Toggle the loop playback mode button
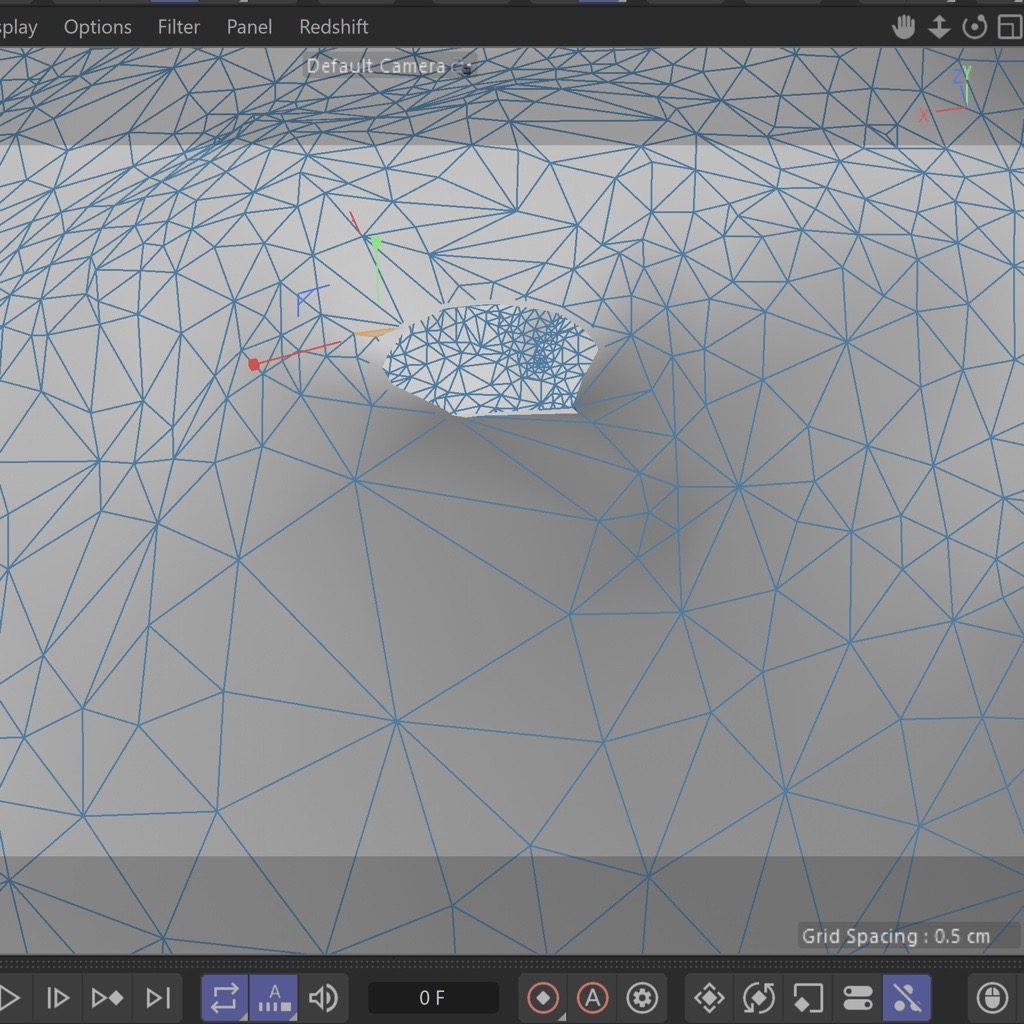 (225, 997)
